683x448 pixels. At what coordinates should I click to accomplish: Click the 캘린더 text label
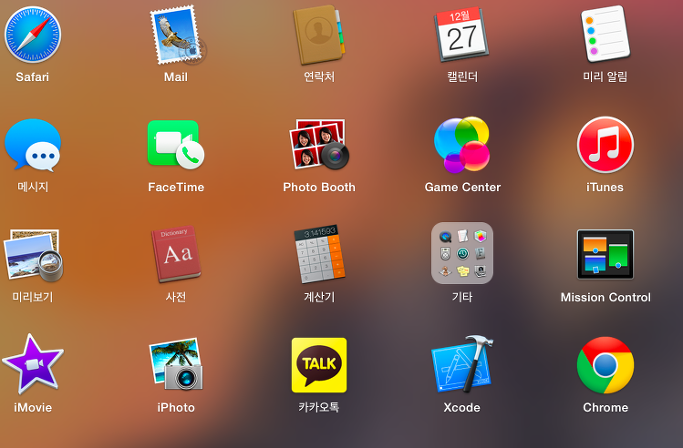coord(463,77)
